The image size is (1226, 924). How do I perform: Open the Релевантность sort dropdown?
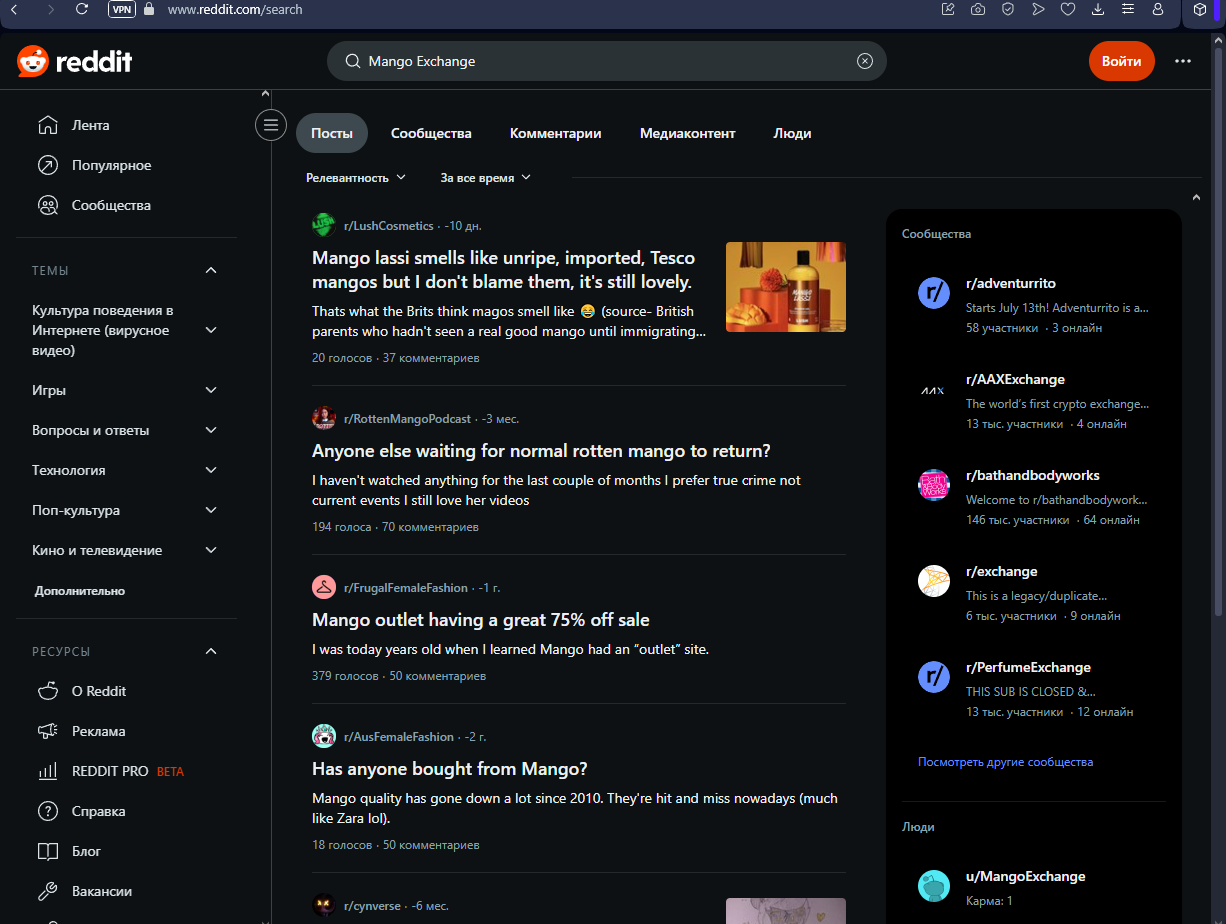point(356,178)
